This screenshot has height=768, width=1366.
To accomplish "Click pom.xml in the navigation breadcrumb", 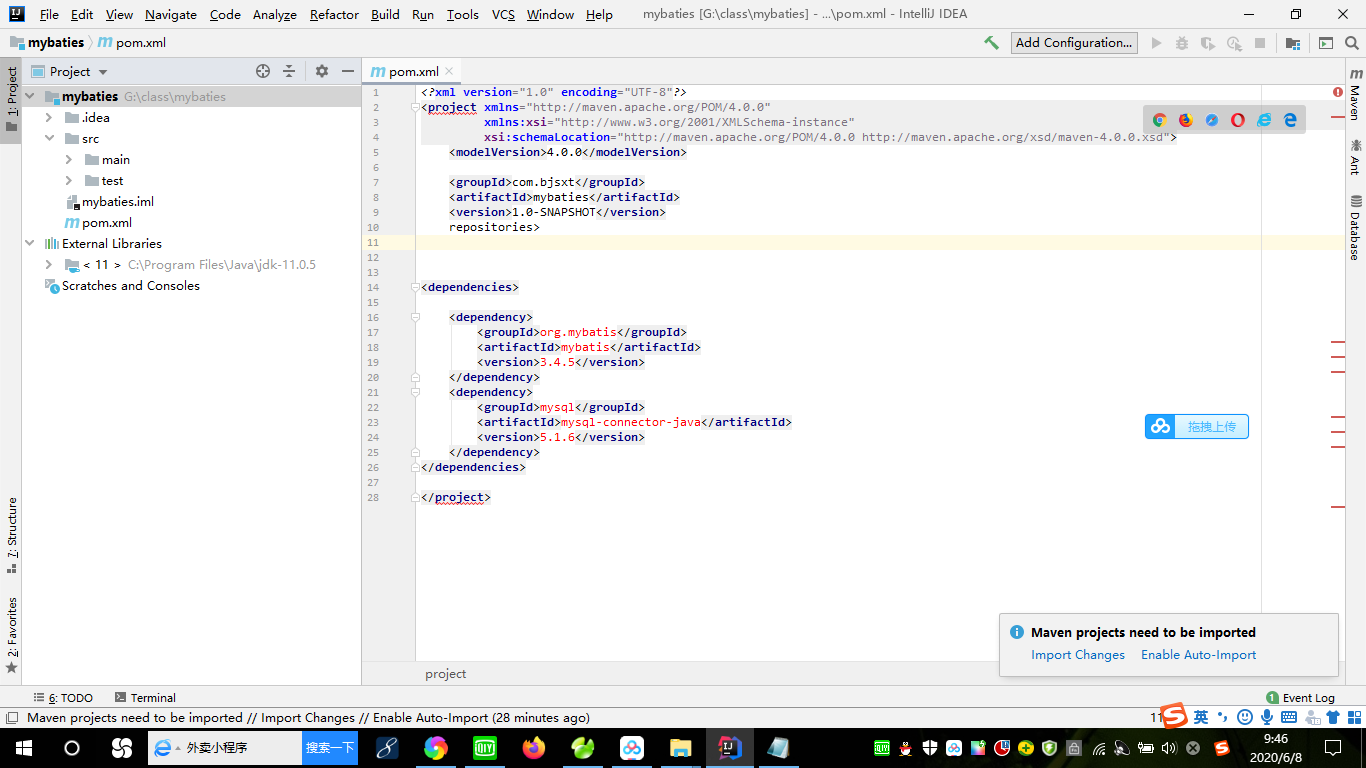I will [131, 43].
